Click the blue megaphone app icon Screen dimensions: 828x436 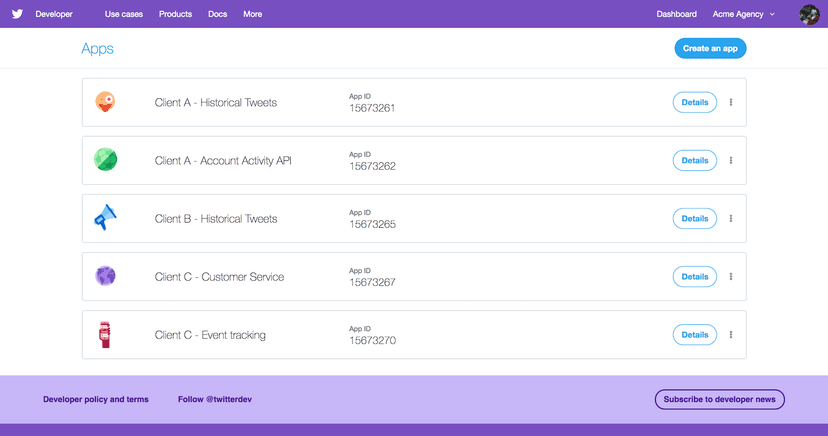coord(106,217)
